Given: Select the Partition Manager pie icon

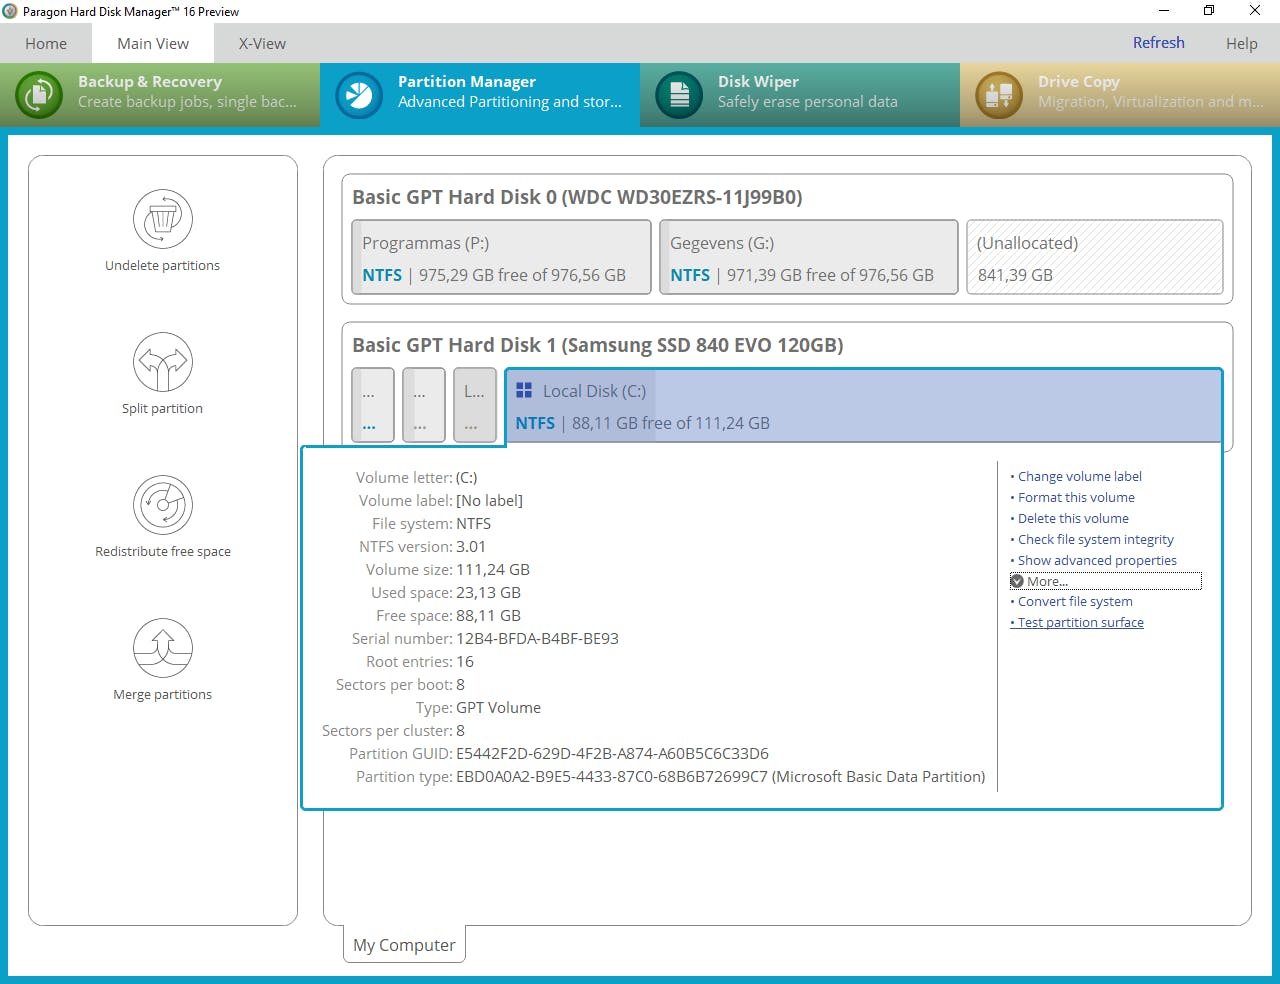Looking at the screenshot, I should click(359, 95).
